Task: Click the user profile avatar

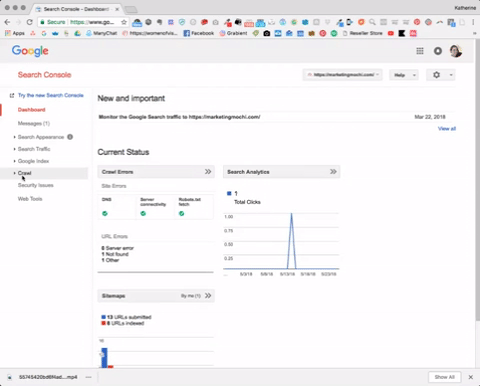Action: click(456, 51)
